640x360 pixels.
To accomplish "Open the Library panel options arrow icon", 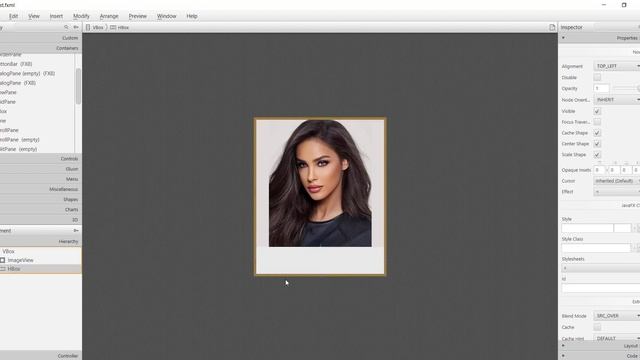I will tap(76, 27).
